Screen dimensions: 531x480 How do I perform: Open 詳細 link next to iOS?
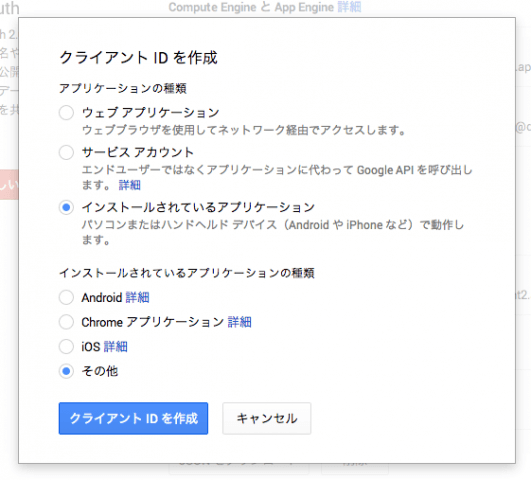(115, 347)
